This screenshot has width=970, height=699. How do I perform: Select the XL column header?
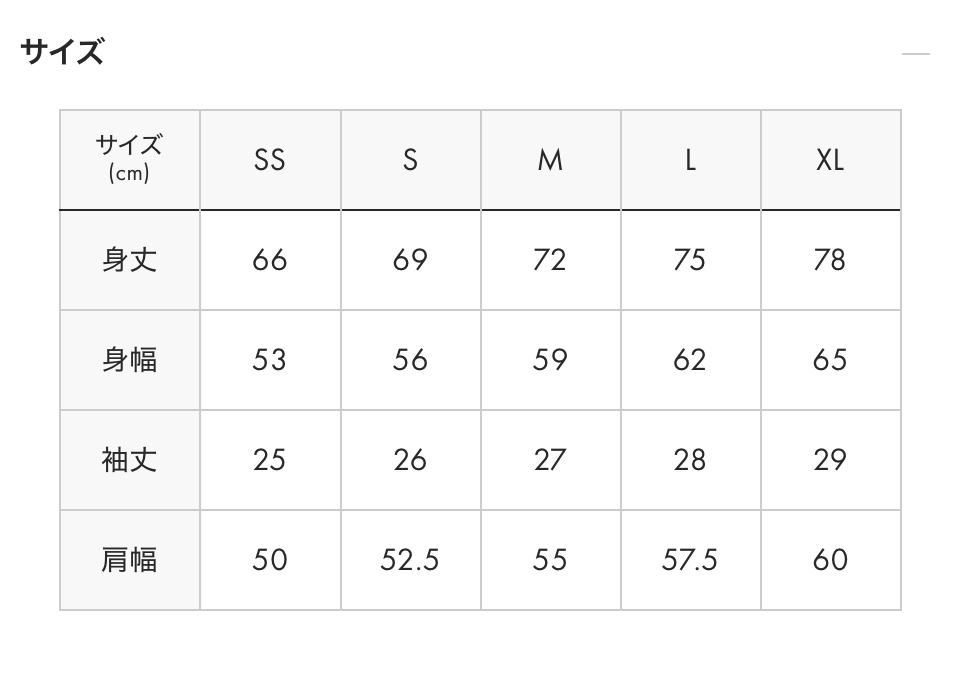pos(830,160)
